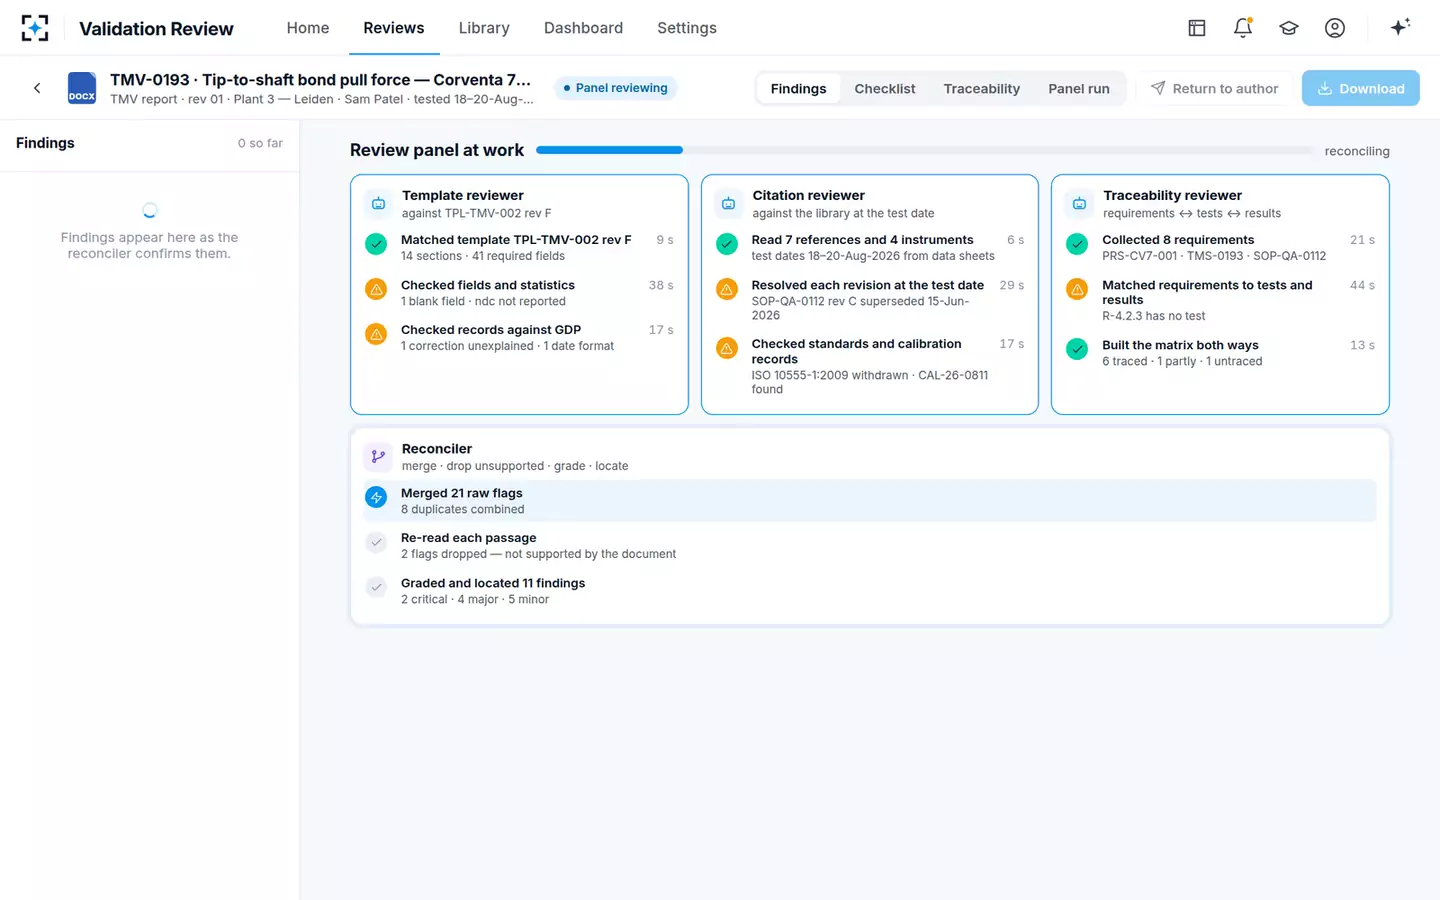Click the '0 so far' findings count
1440x900 pixels.
(260, 143)
